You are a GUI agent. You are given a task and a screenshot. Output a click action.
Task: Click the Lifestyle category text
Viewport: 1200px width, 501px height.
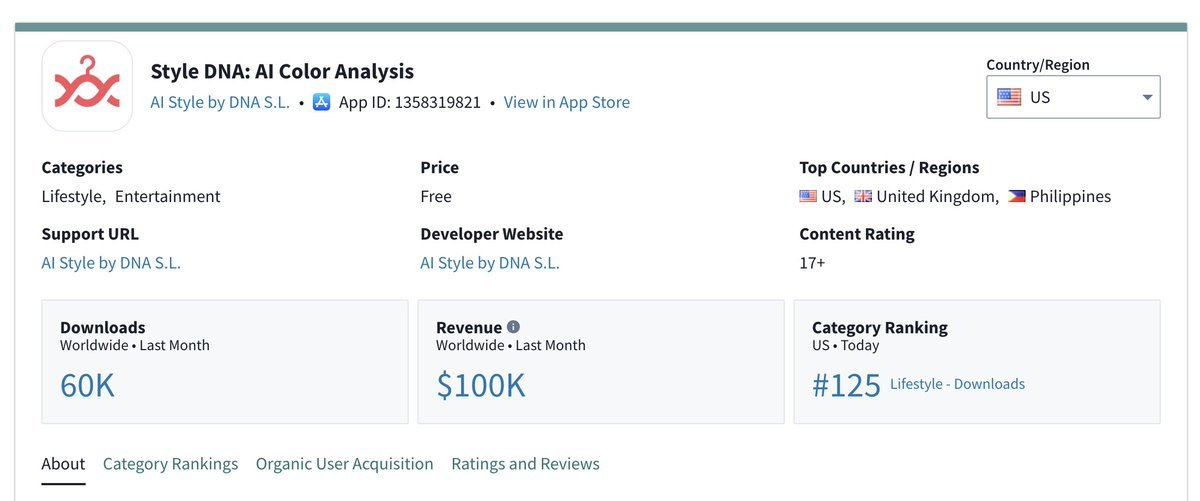[73, 197]
